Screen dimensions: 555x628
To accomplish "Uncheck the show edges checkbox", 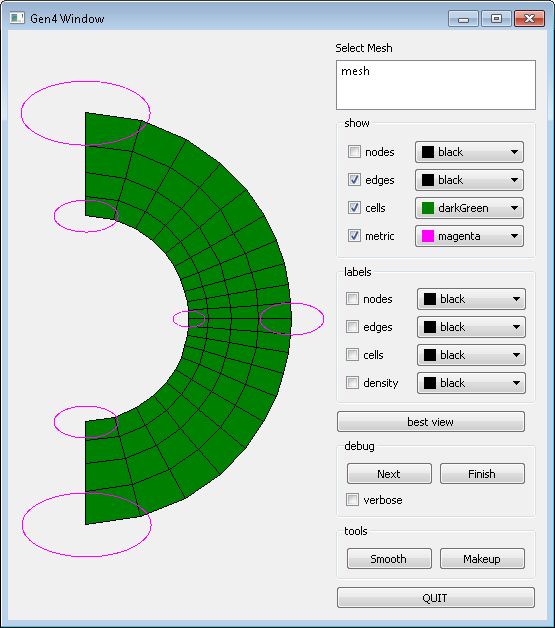I will click(x=354, y=180).
